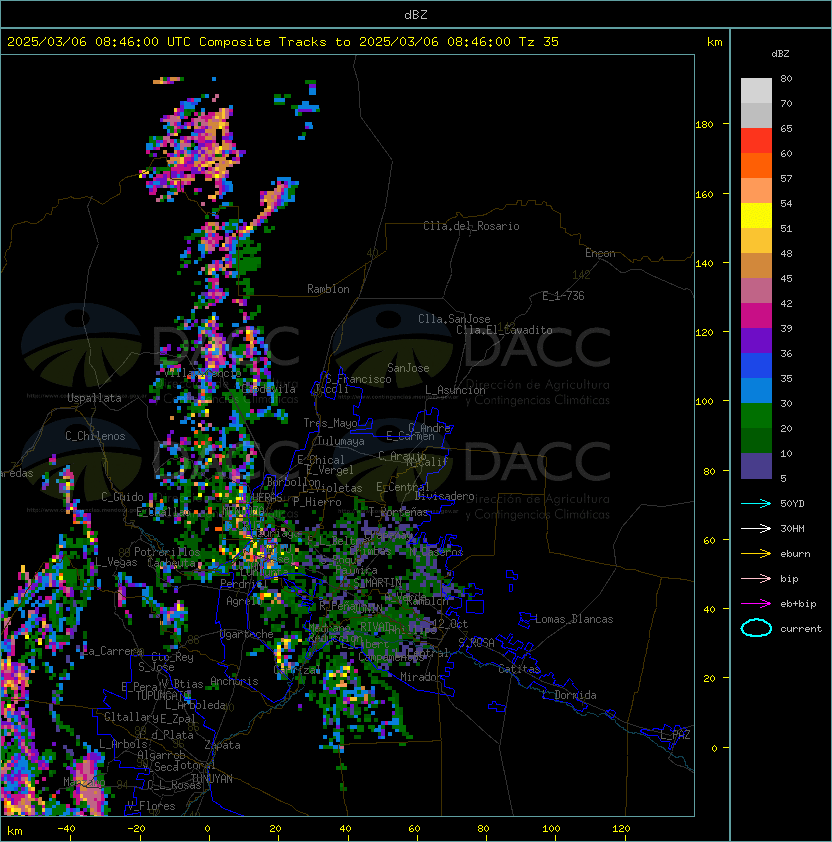Select the bright yellow 51-54 dBZ swatch
Viewport: 832px width, 842px height.
click(756, 215)
